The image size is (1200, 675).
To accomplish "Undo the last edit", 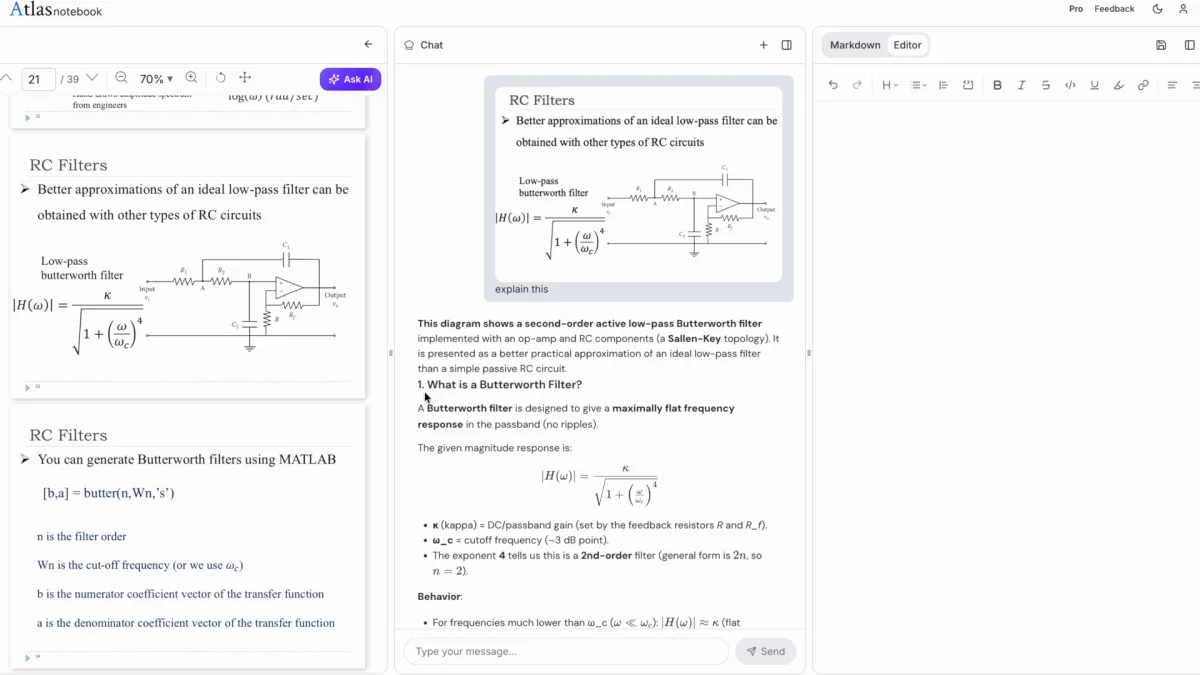I will (x=833, y=85).
